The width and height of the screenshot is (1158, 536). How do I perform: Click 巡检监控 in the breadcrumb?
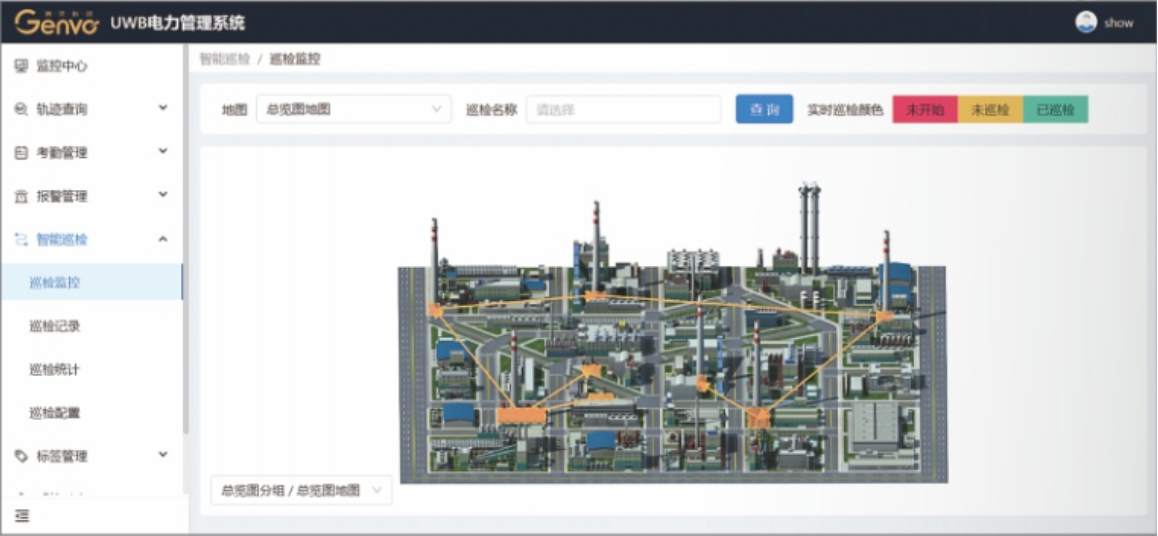295,59
